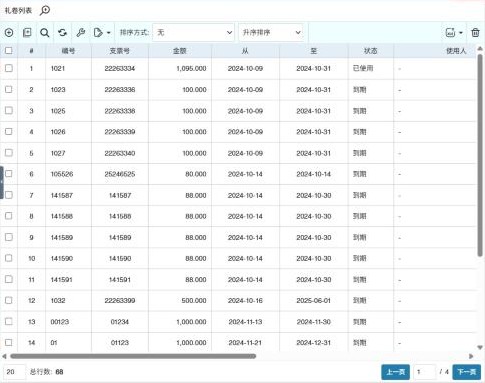Expand the ascending order dropdown
Image resolution: width=485 pixels, height=383 pixels.
[271, 32]
